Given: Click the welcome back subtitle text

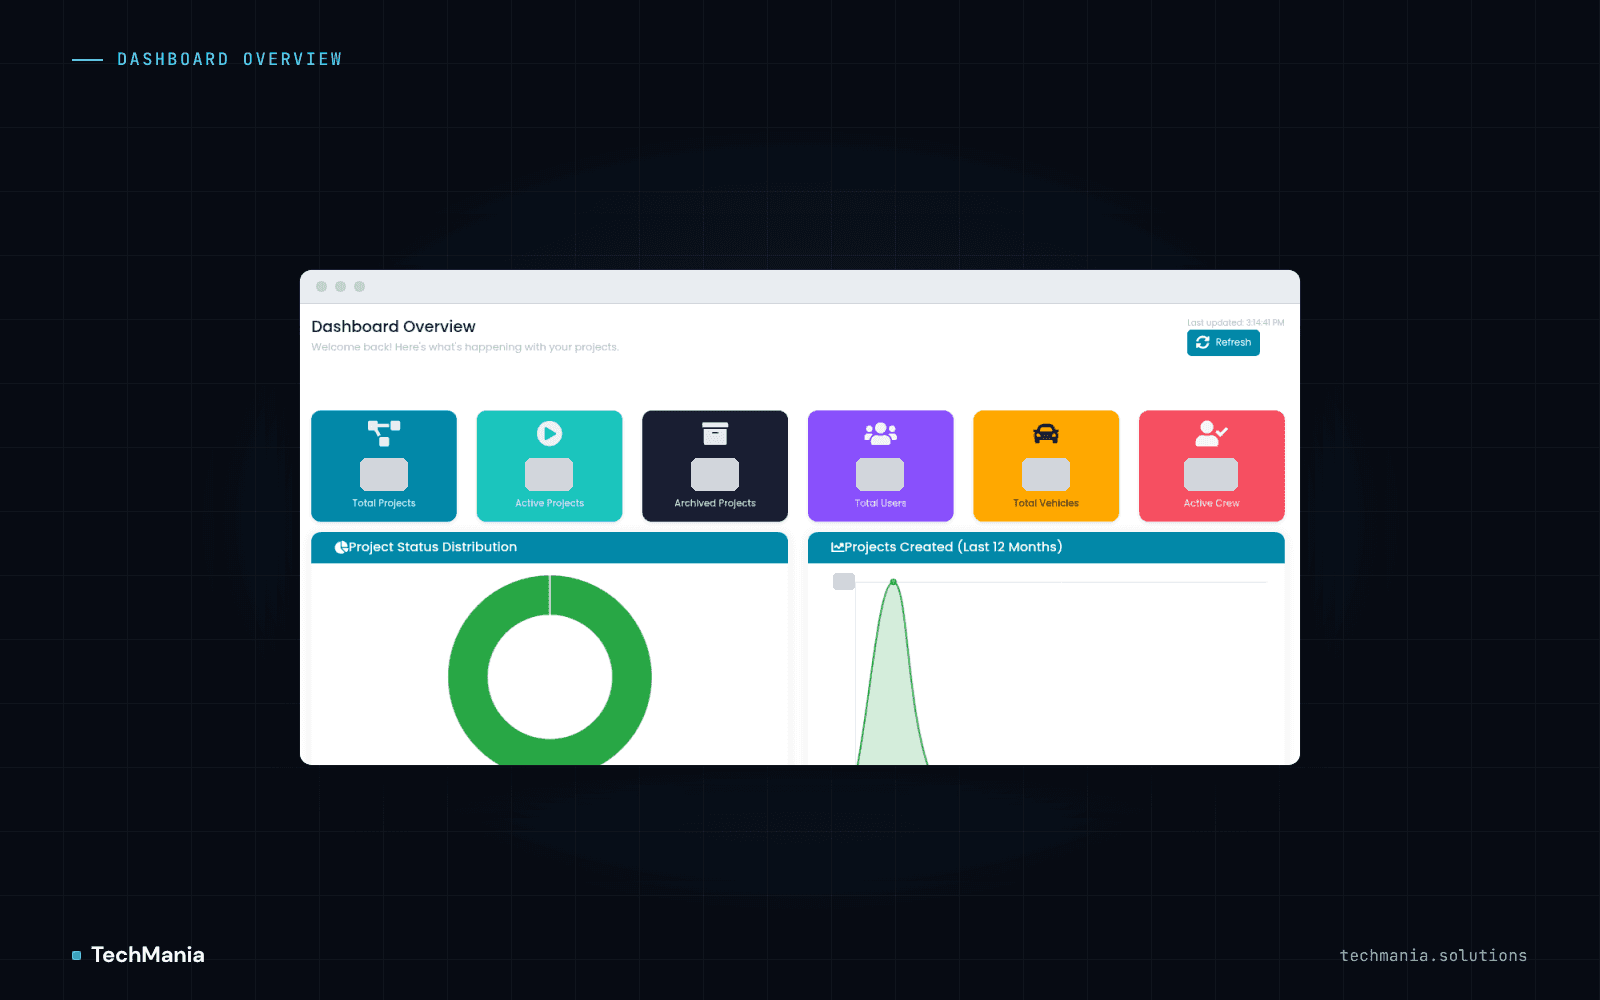Looking at the screenshot, I should [465, 347].
